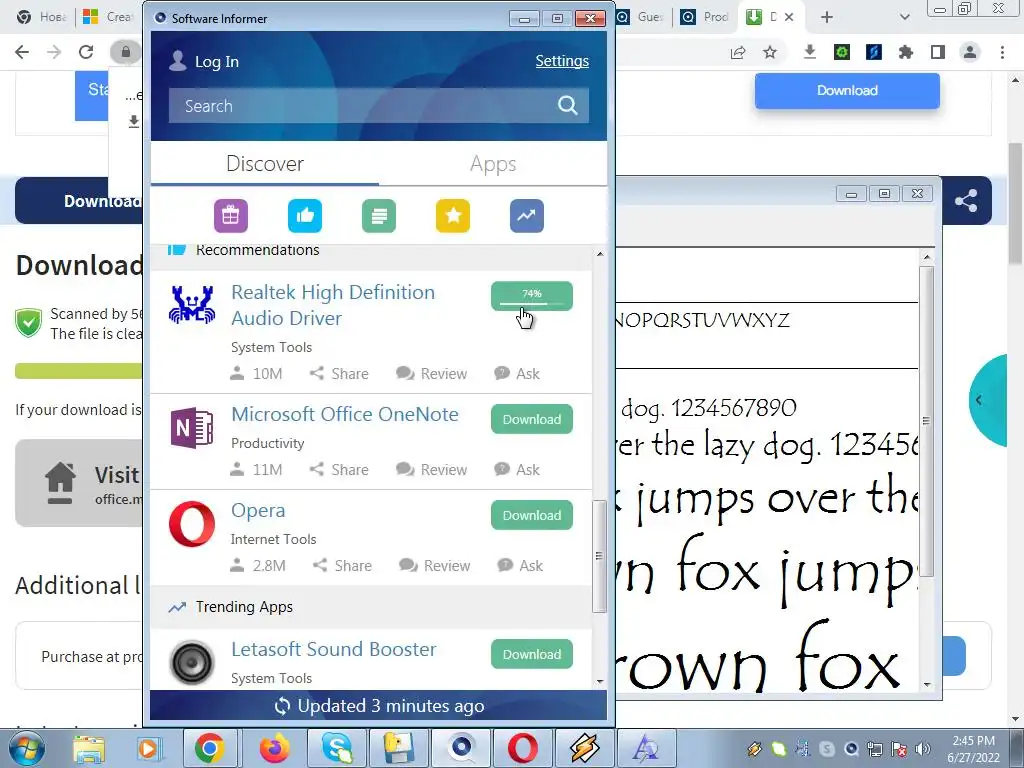Open Skype from the taskbar
The image size is (1024, 768).
pos(337,748)
